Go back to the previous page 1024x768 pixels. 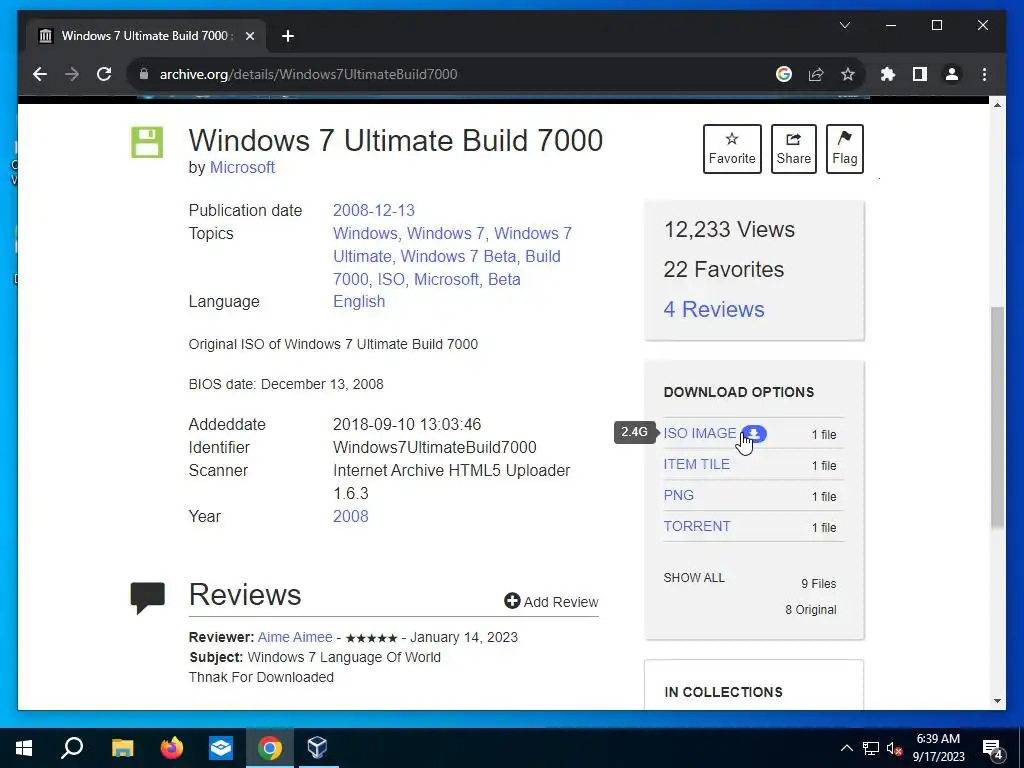(x=40, y=74)
